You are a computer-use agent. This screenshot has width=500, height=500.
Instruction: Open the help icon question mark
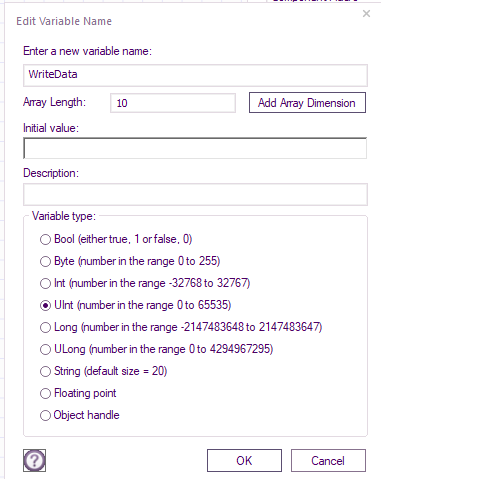tap(34, 460)
